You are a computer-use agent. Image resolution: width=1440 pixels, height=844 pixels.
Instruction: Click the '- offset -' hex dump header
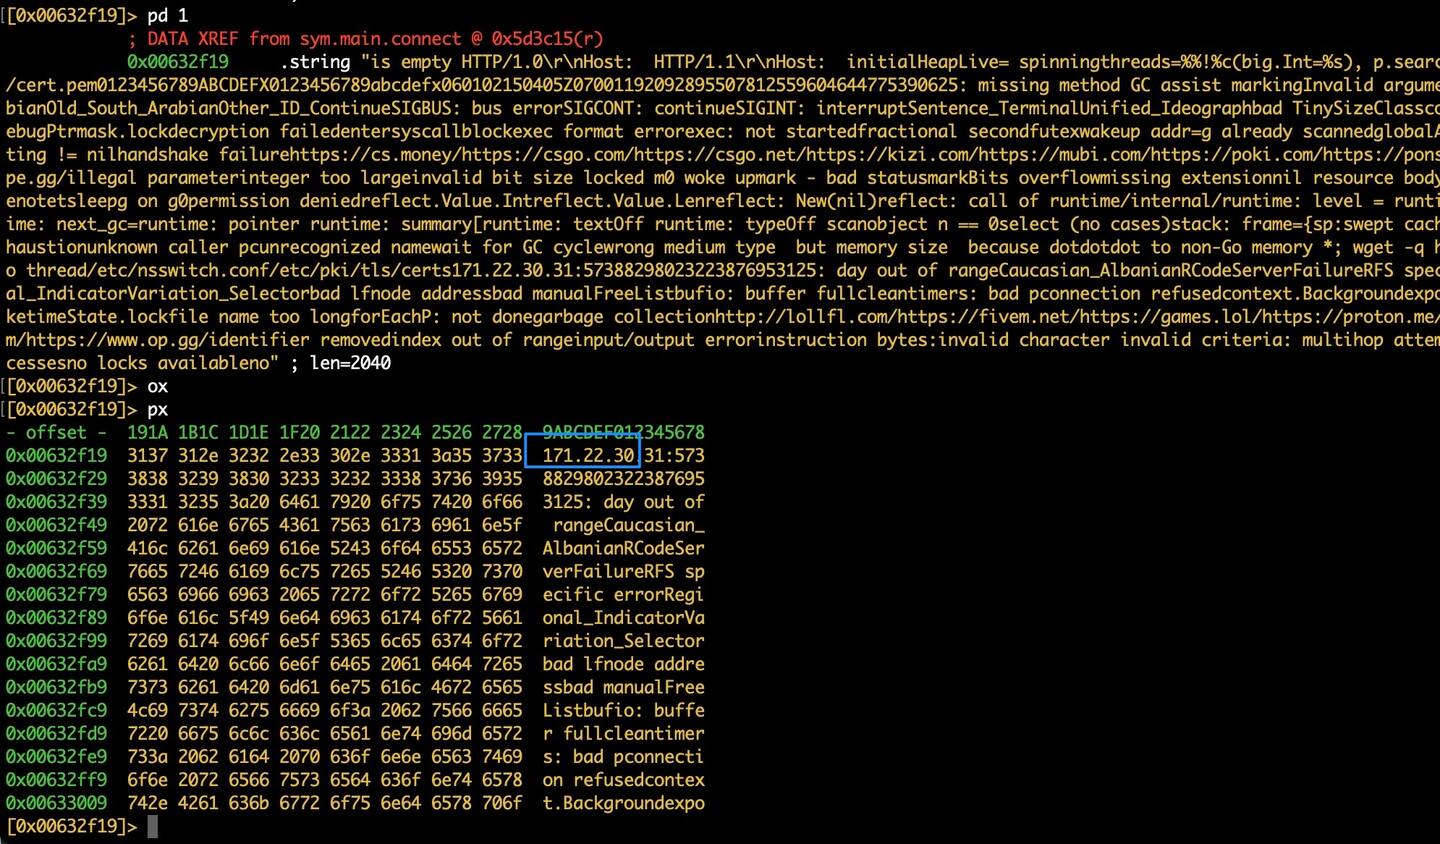tap(56, 432)
